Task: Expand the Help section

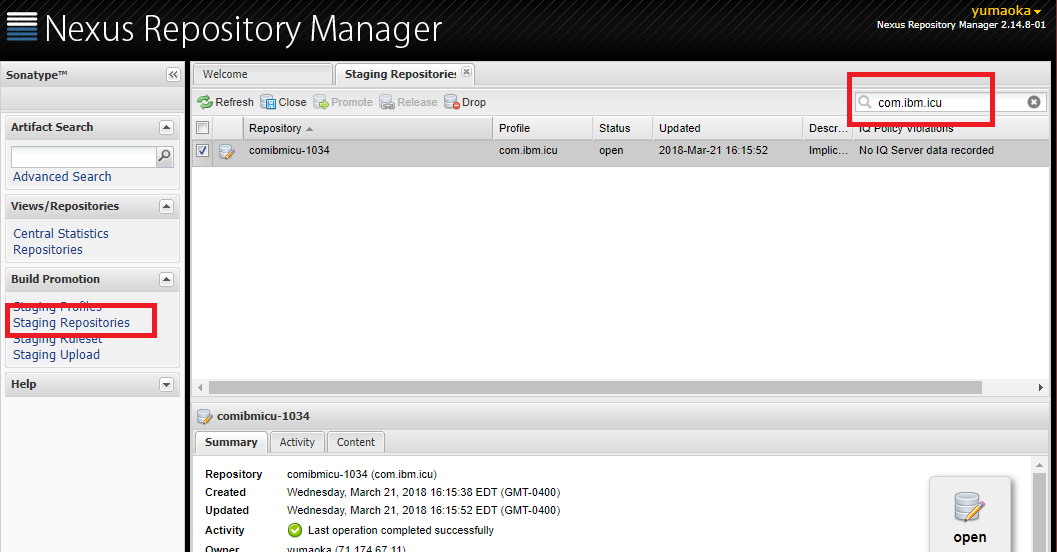Action: tap(166, 384)
